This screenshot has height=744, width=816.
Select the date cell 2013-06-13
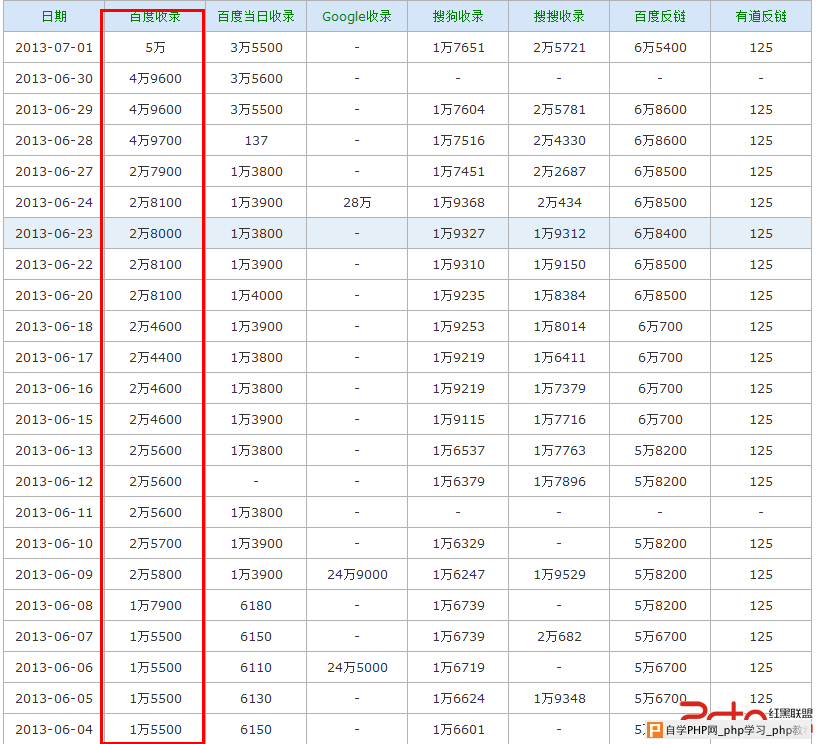(54, 451)
